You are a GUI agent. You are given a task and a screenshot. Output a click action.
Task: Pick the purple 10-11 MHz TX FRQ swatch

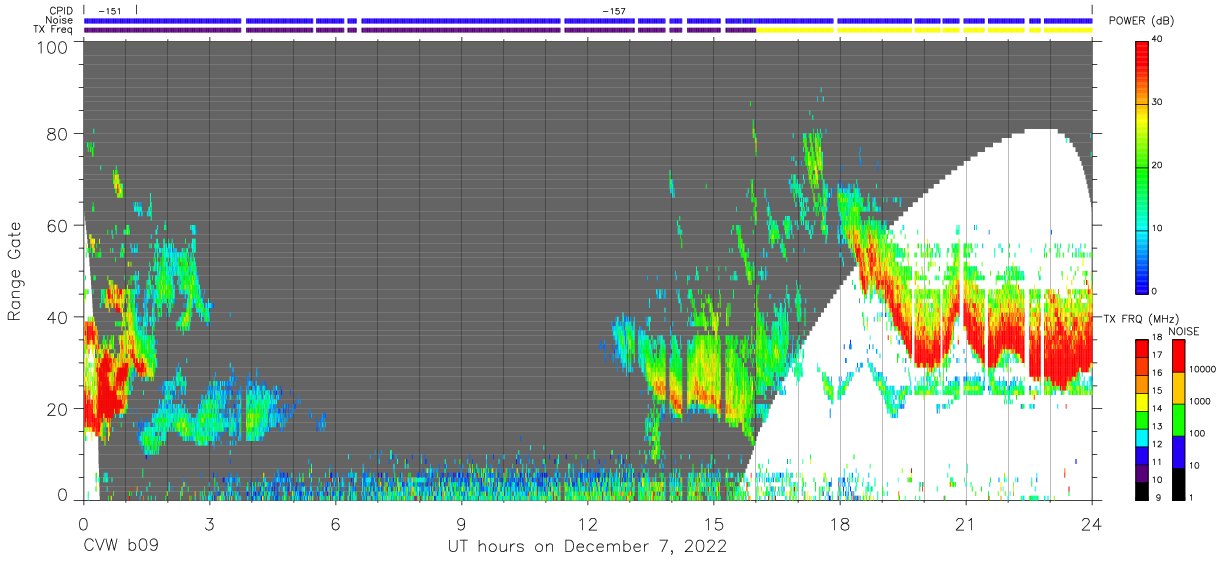point(1142,472)
